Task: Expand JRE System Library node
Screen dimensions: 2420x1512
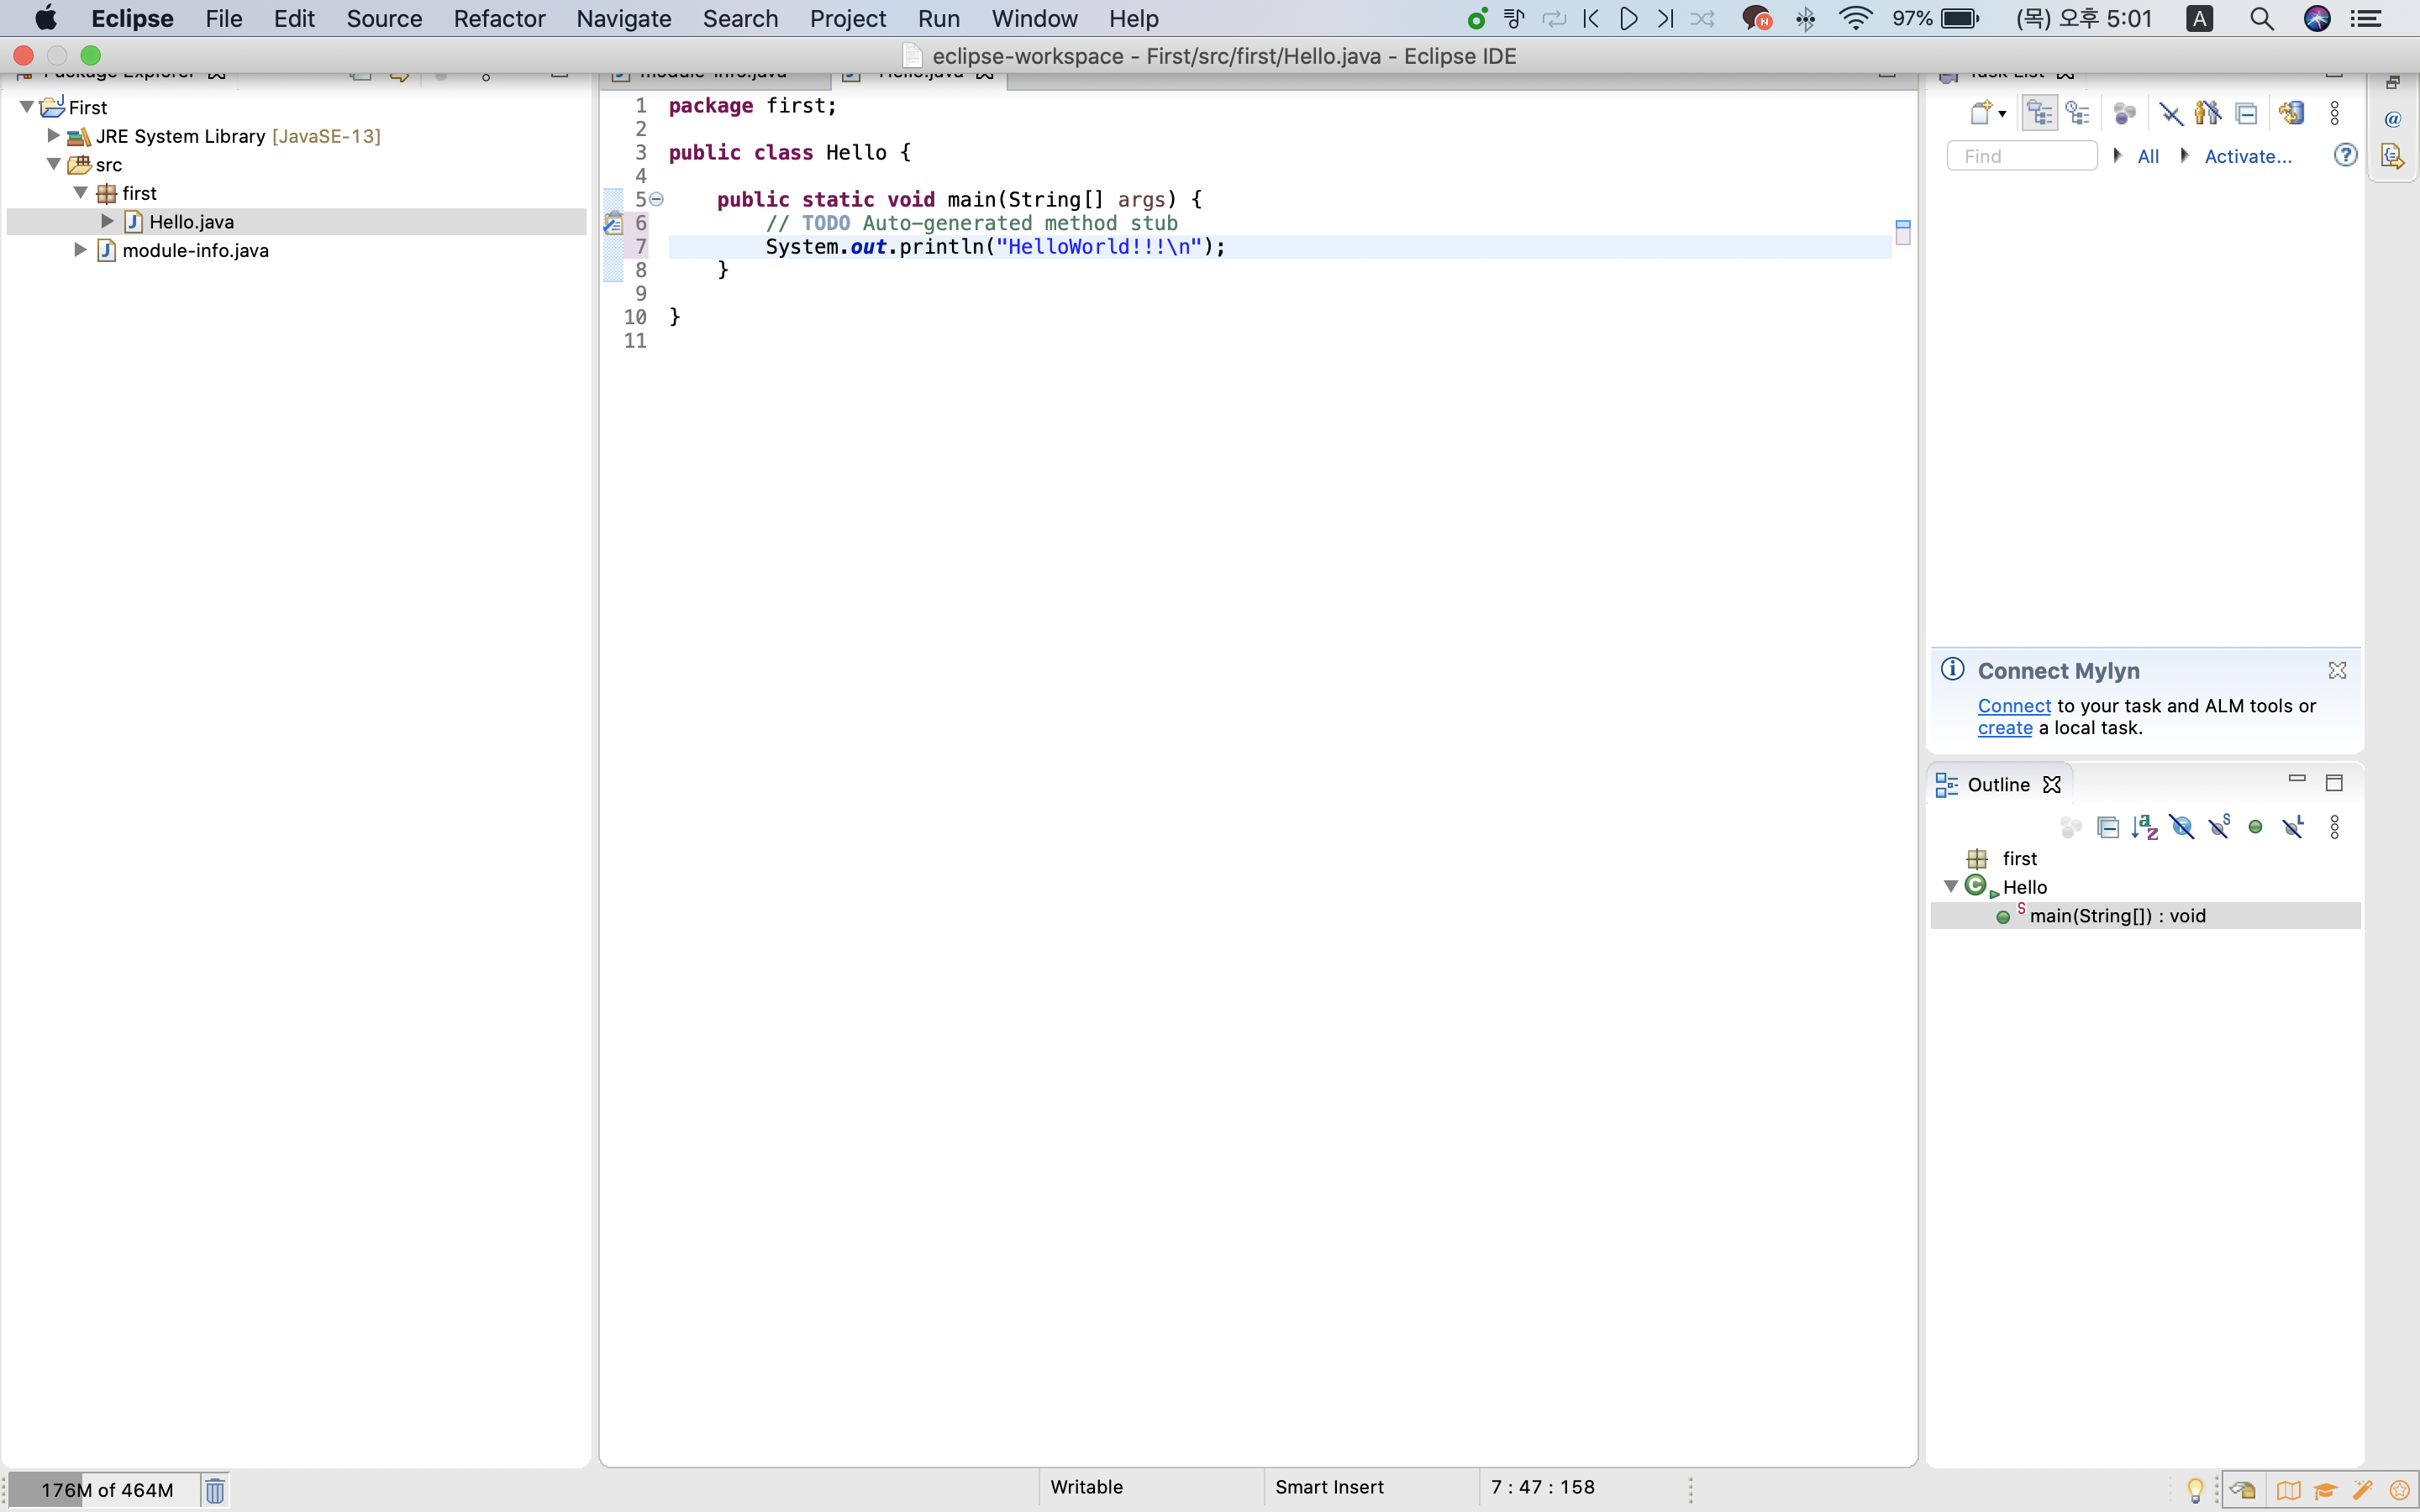Action: coord(54,136)
